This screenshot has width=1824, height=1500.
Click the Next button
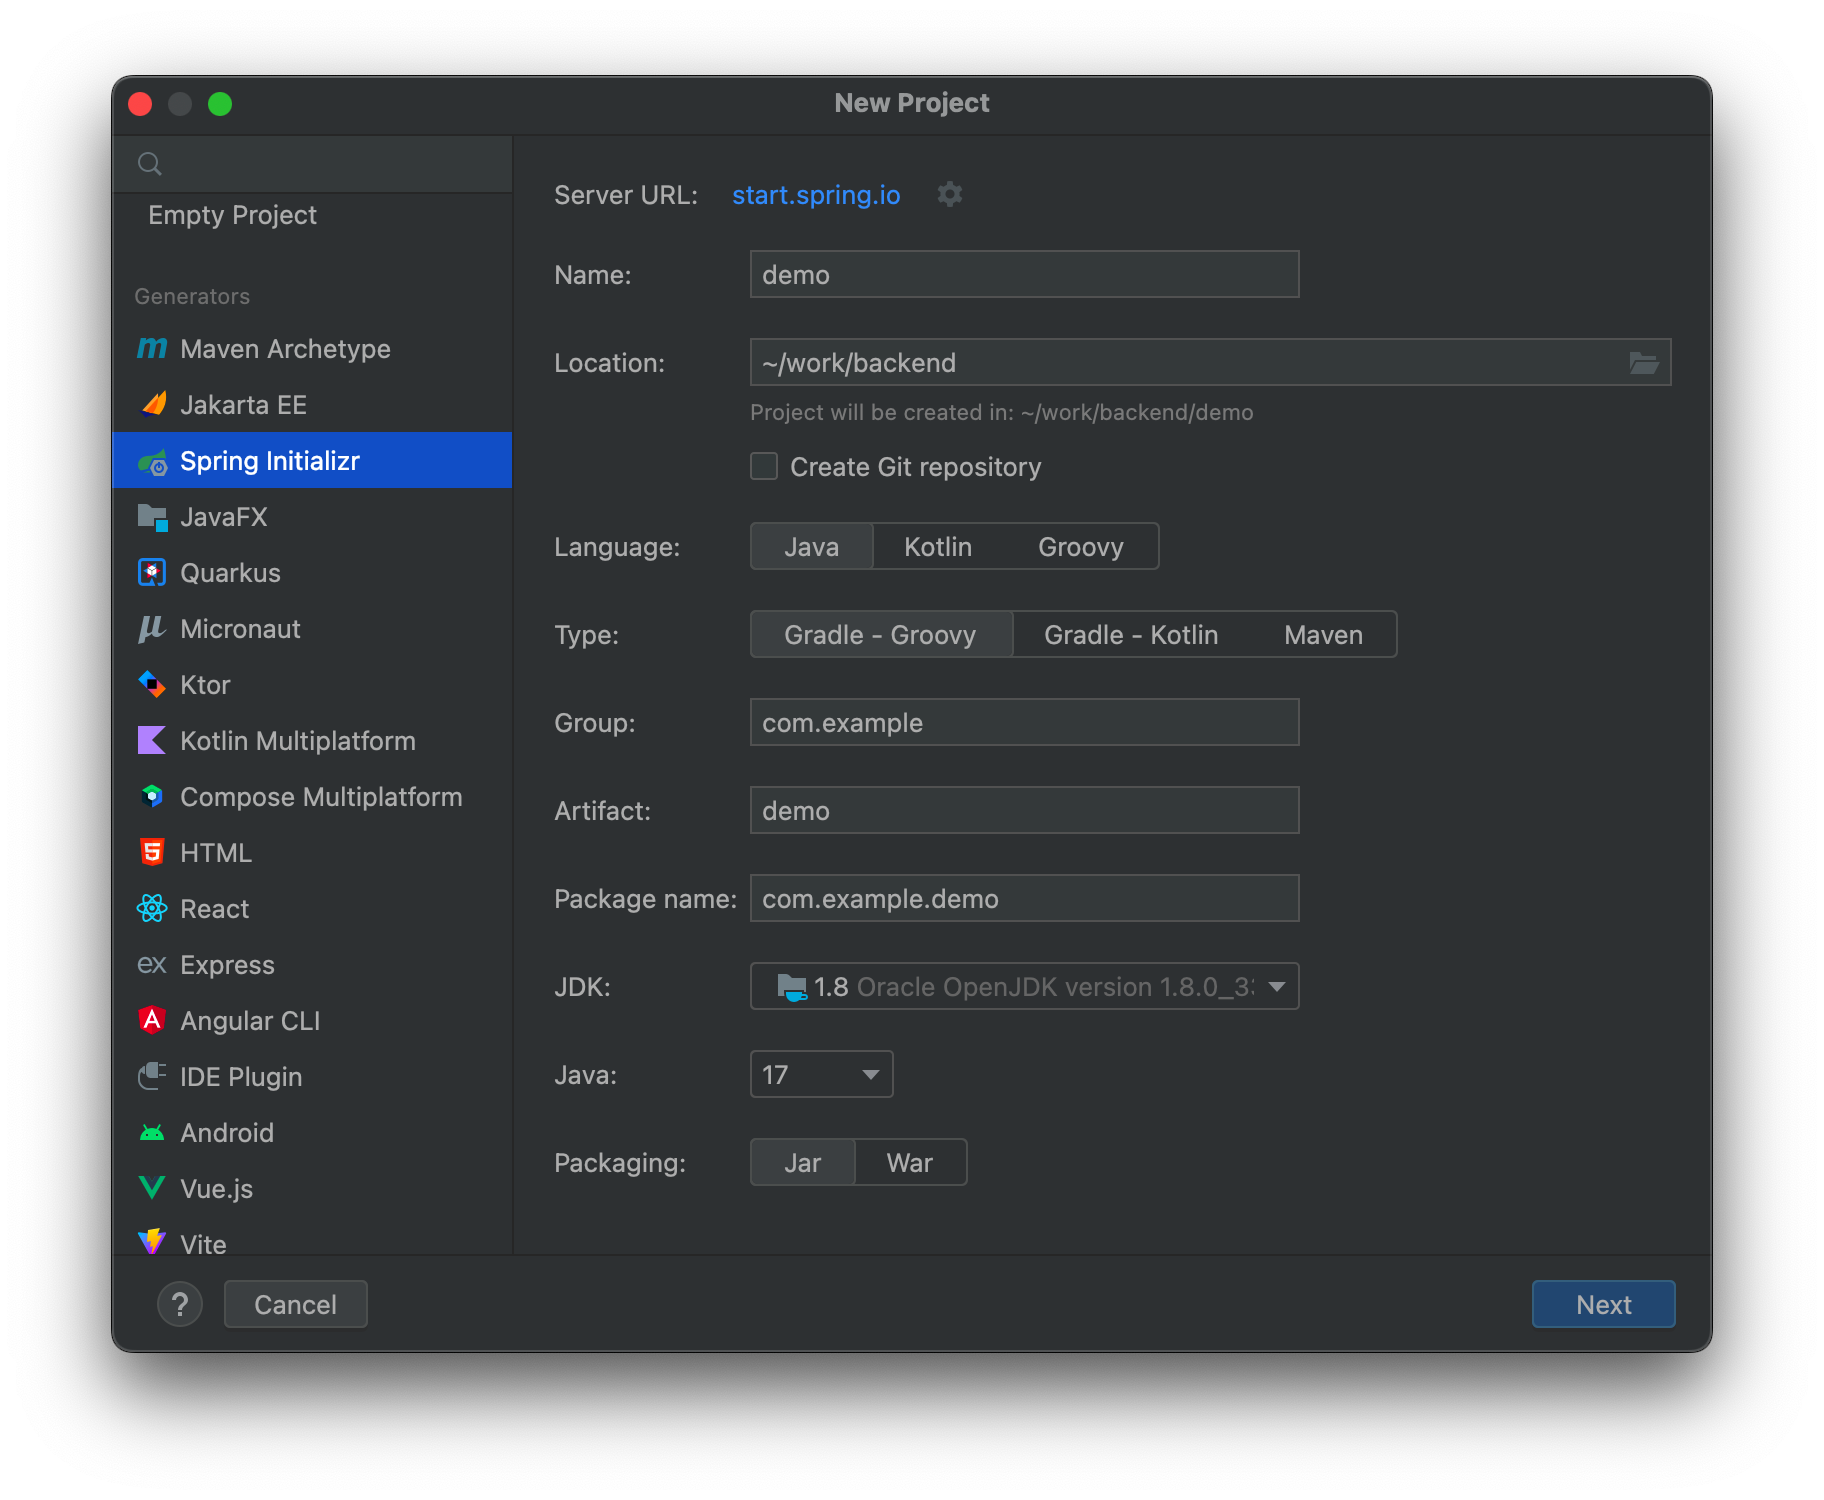(1603, 1305)
